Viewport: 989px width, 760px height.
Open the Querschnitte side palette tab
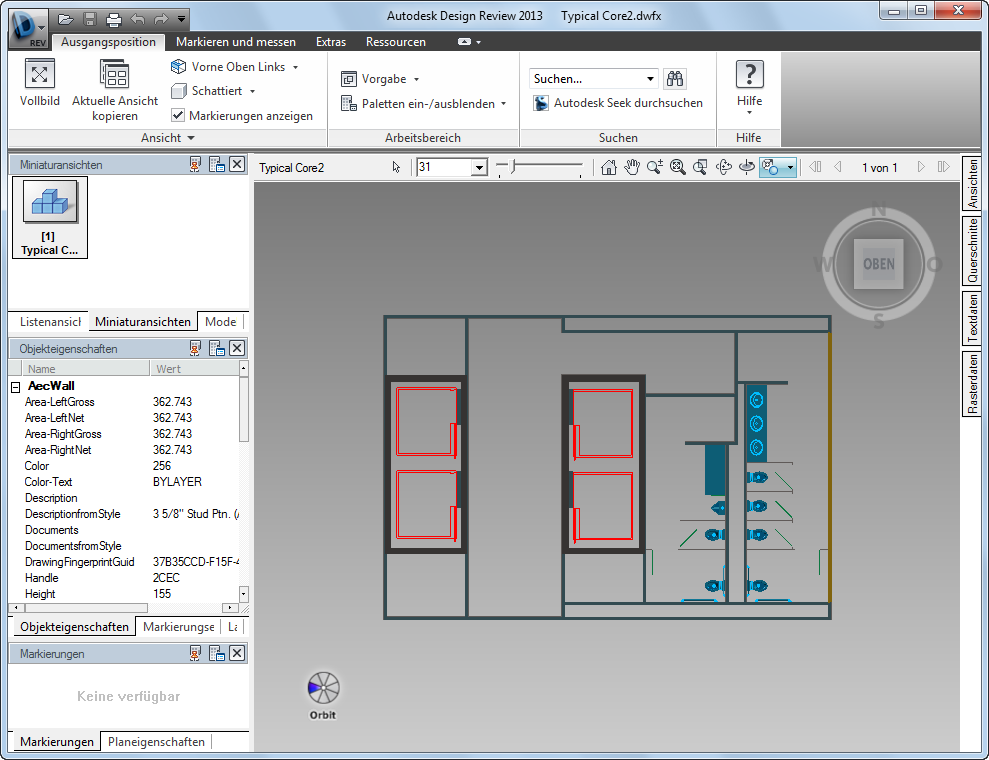(x=972, y=250)
